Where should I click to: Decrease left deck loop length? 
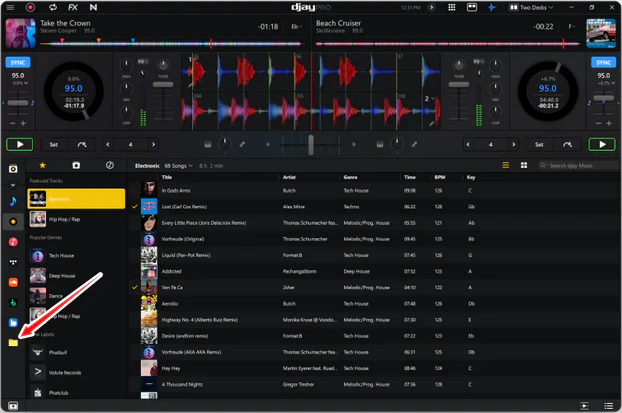click(108, 144)
